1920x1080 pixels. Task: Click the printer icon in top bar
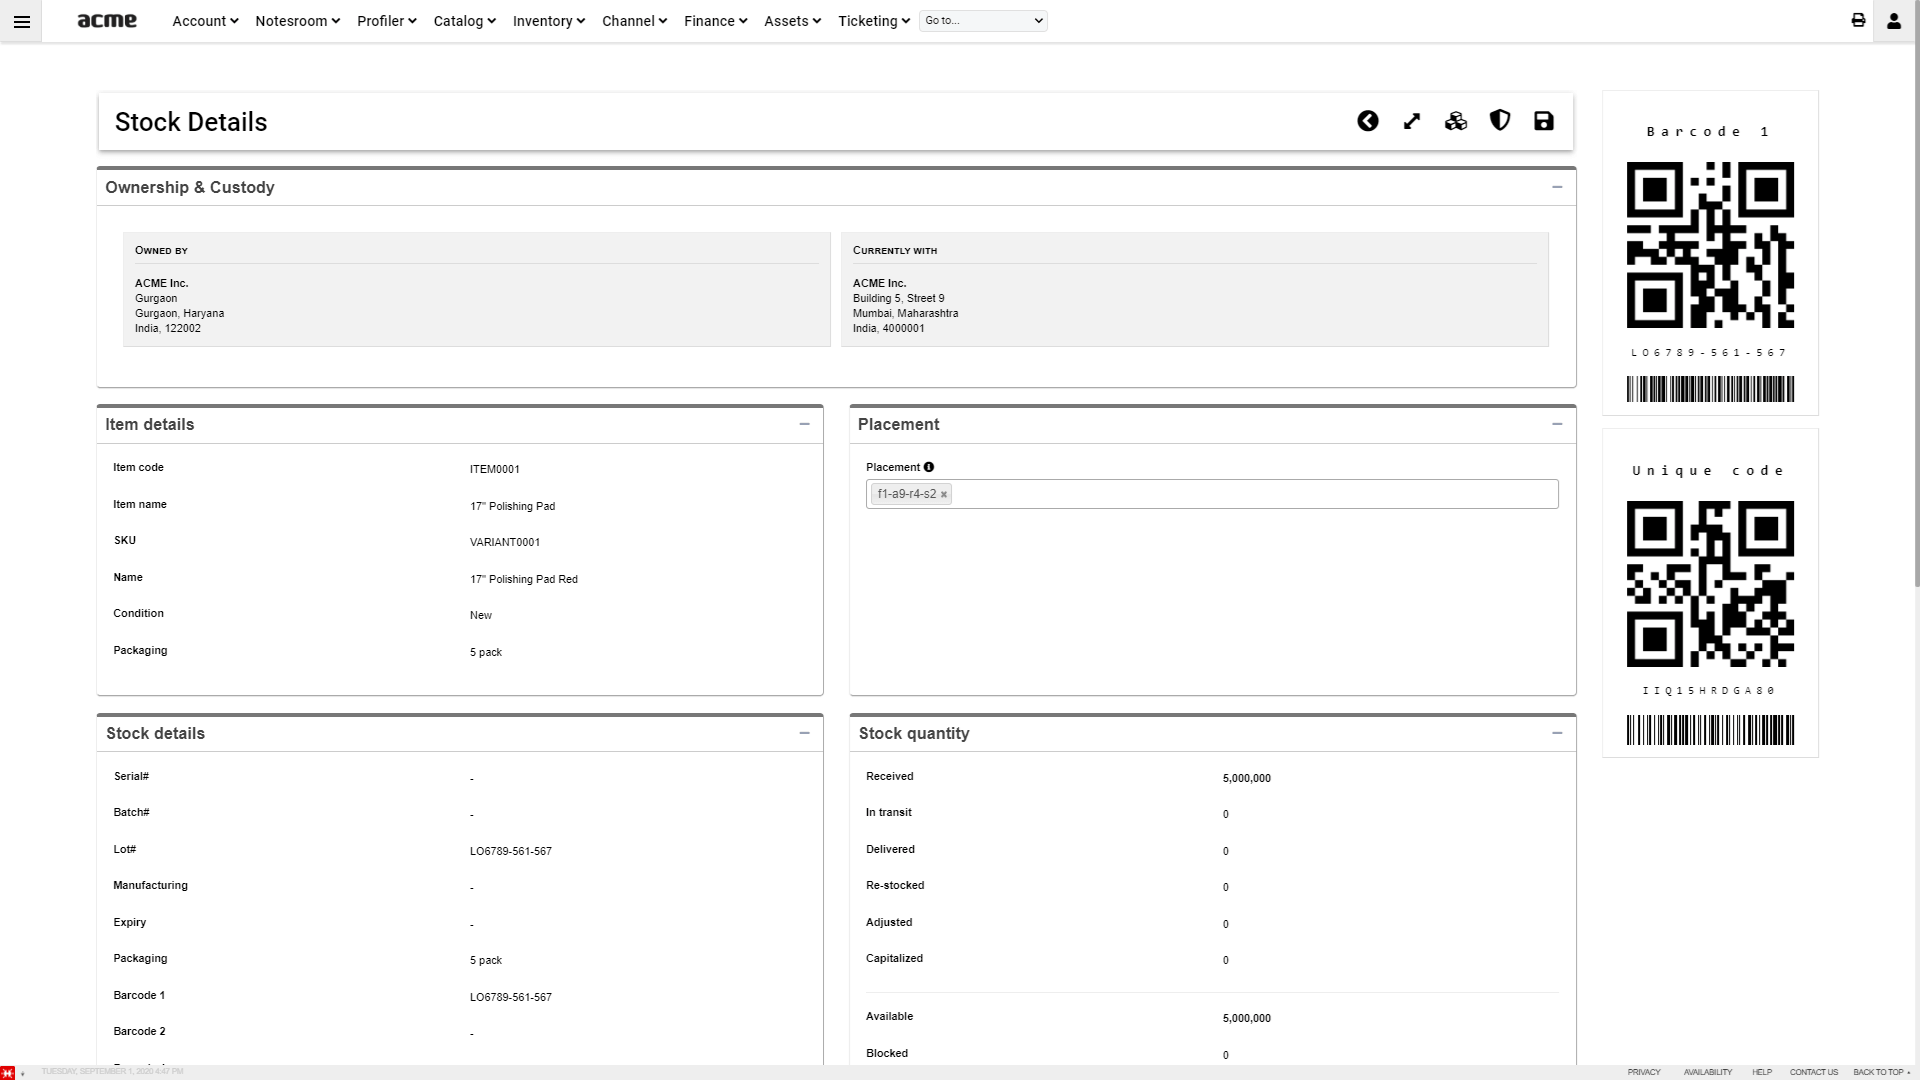pos(1858,20)
